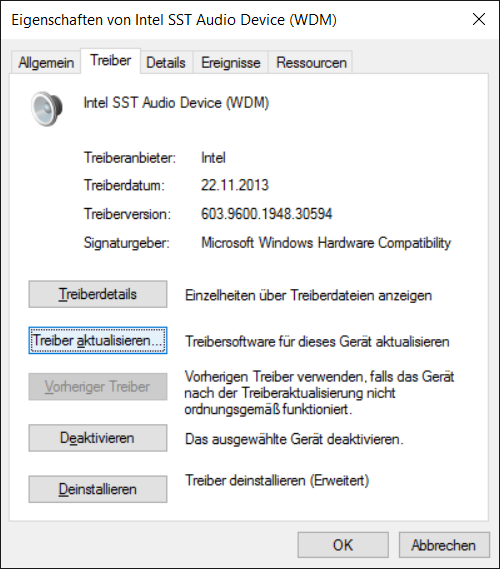Open the Details tab
The width and height of the screenshot is (500, 569).
point(166,63)
